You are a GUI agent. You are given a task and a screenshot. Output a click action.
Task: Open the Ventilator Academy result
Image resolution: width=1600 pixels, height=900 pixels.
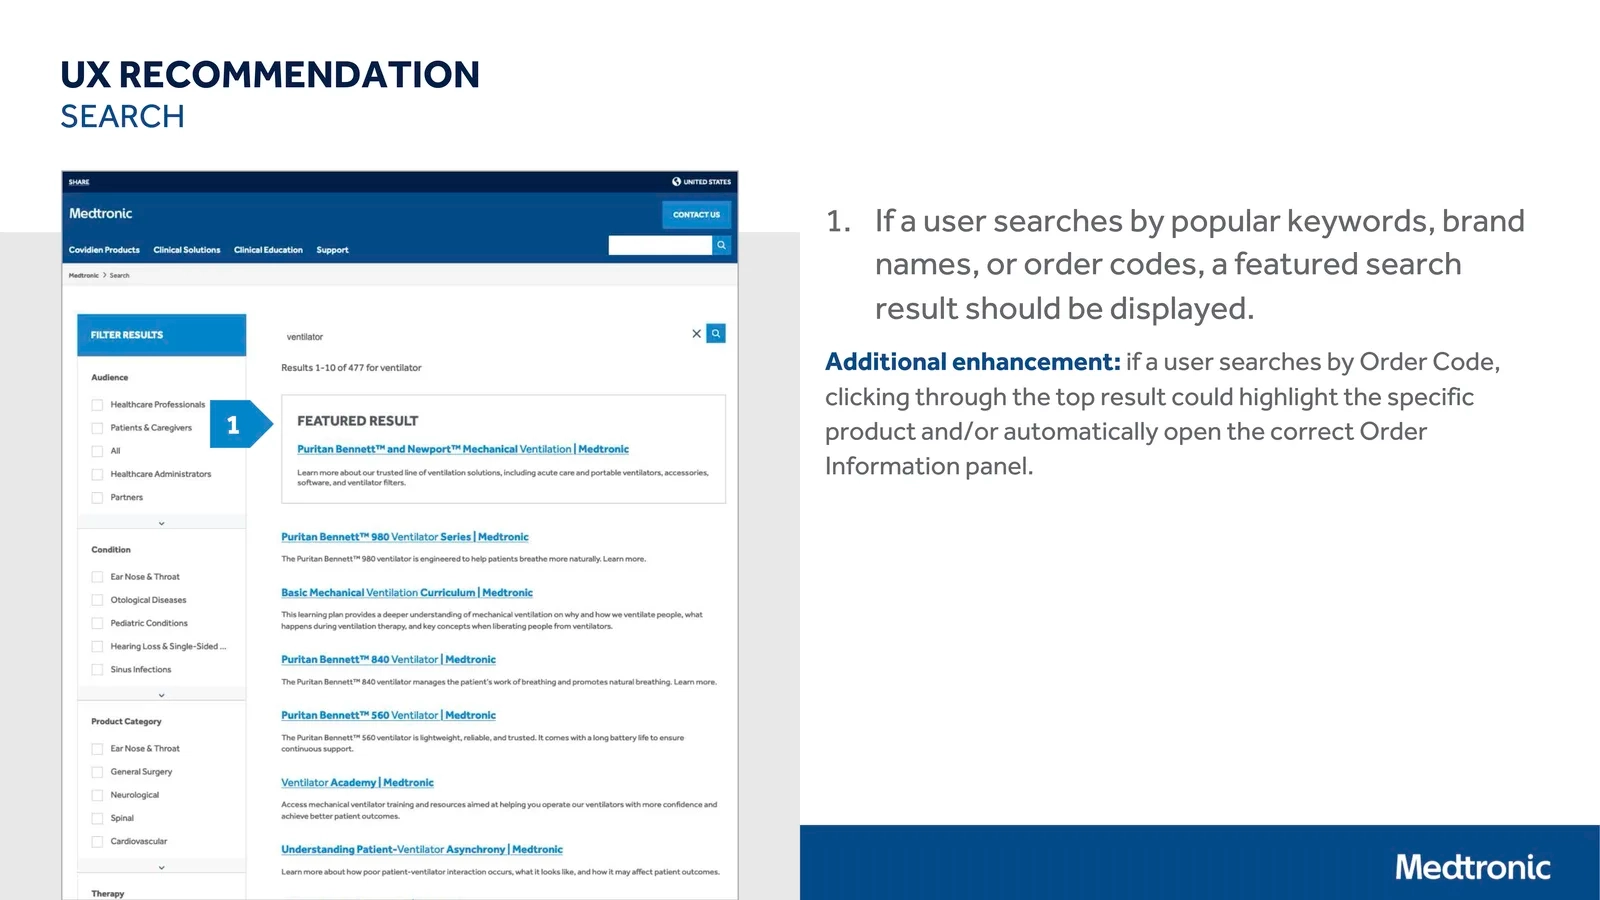click(357, 783)
